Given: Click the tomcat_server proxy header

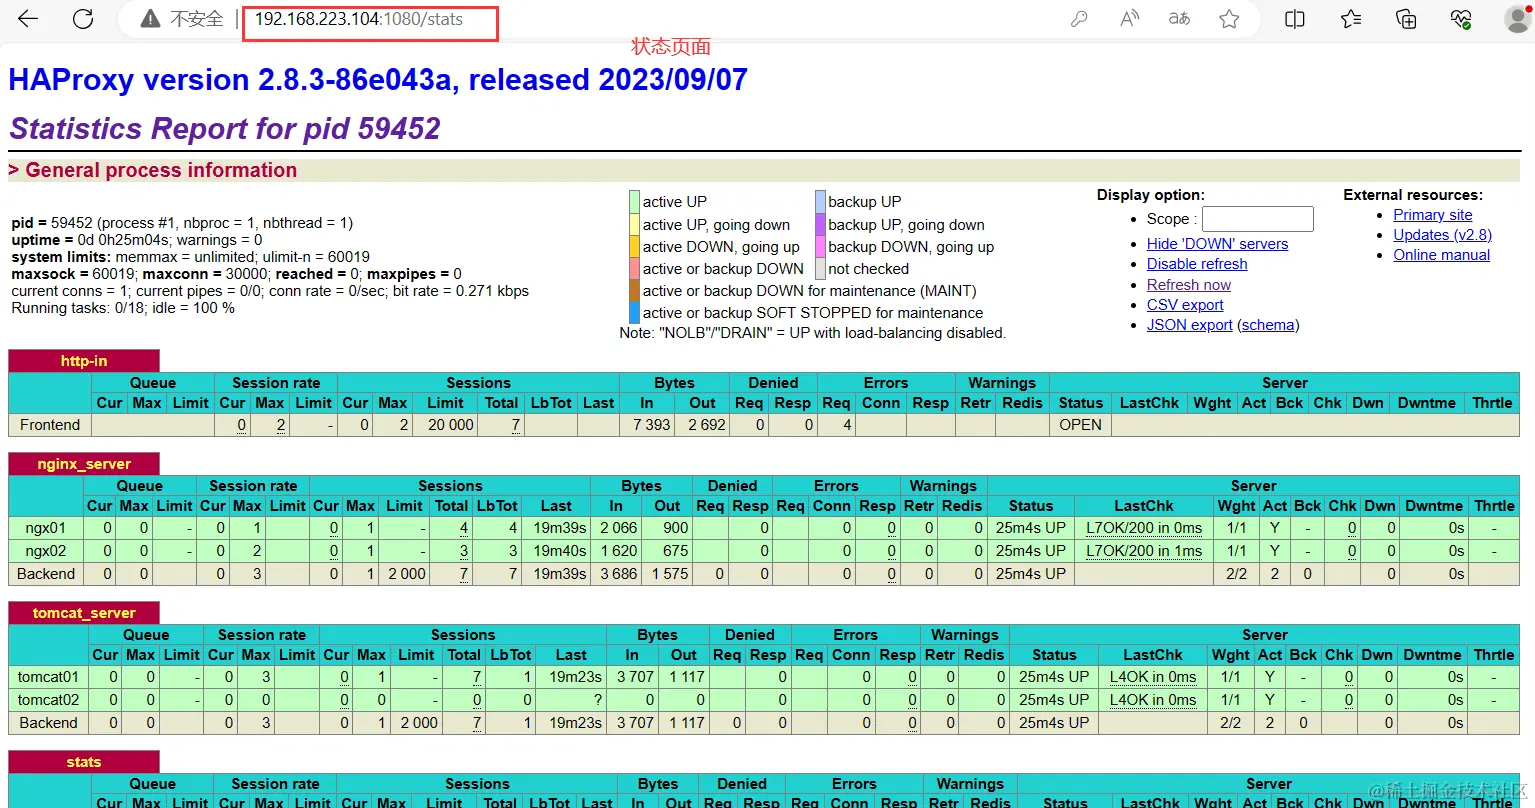Looking at the screenshot, I should click(x=84, y=613).
